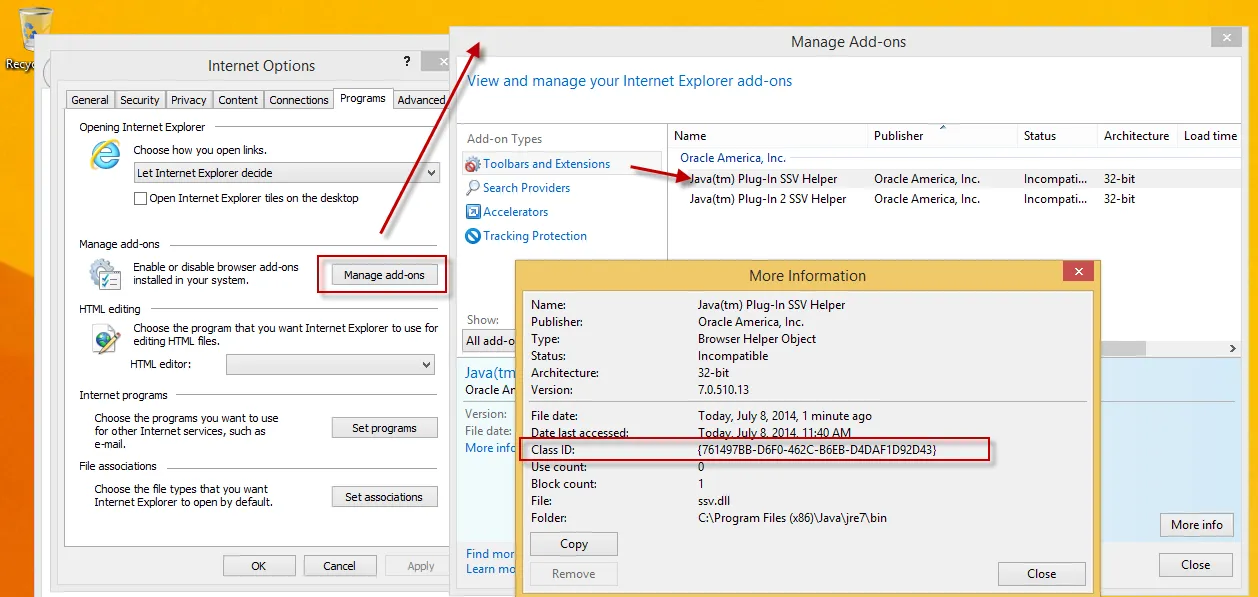Open the HTML editor dropdown
Image resolution: width=1258 pixels, height=597 pixels.
330,365
